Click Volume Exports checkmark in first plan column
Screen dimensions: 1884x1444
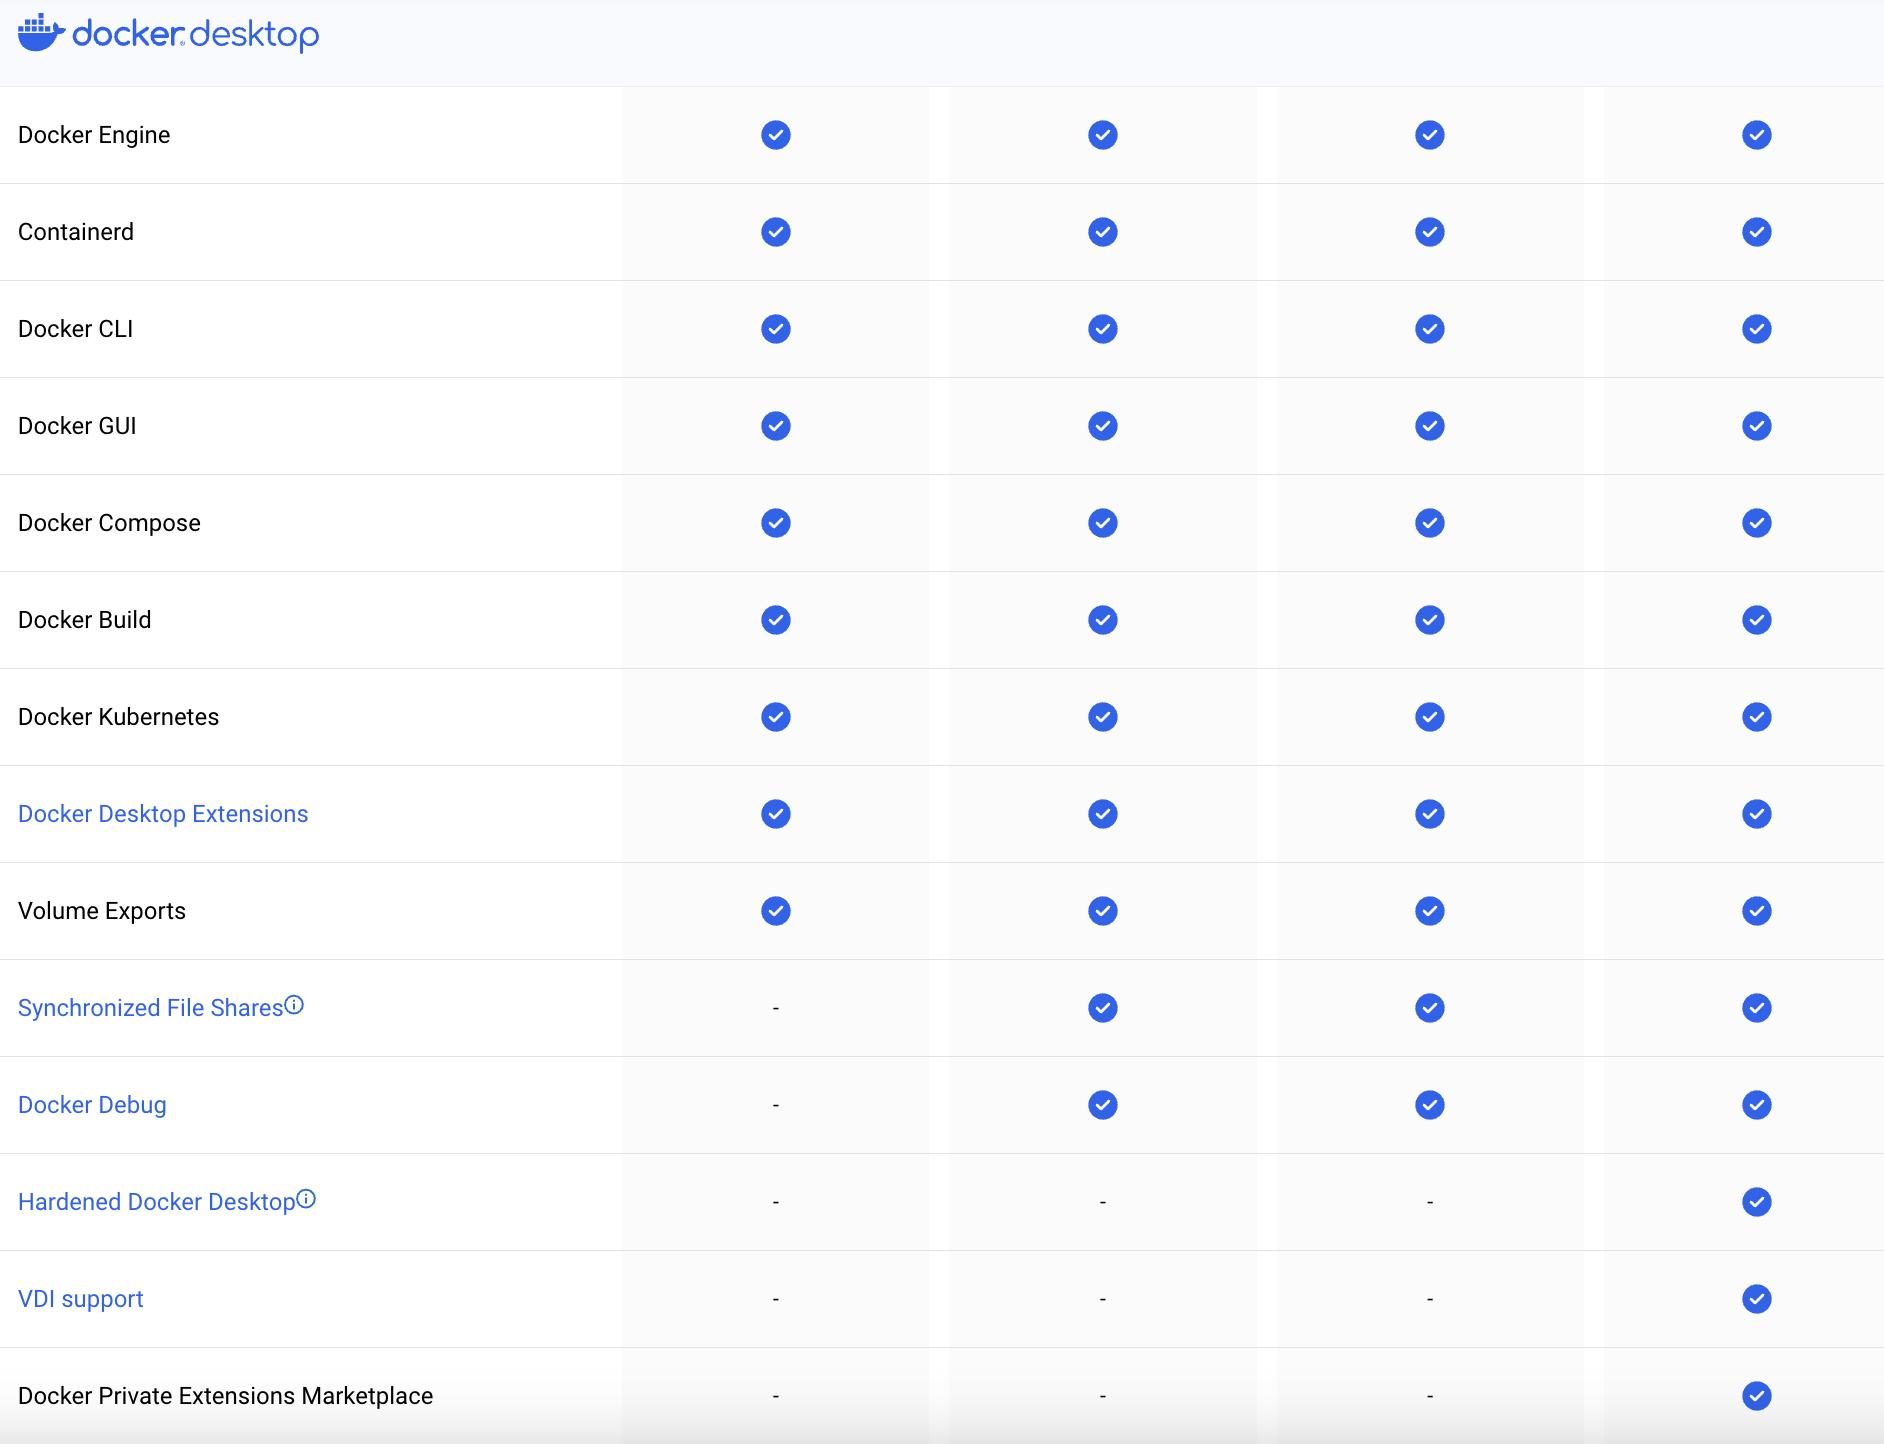776,911
